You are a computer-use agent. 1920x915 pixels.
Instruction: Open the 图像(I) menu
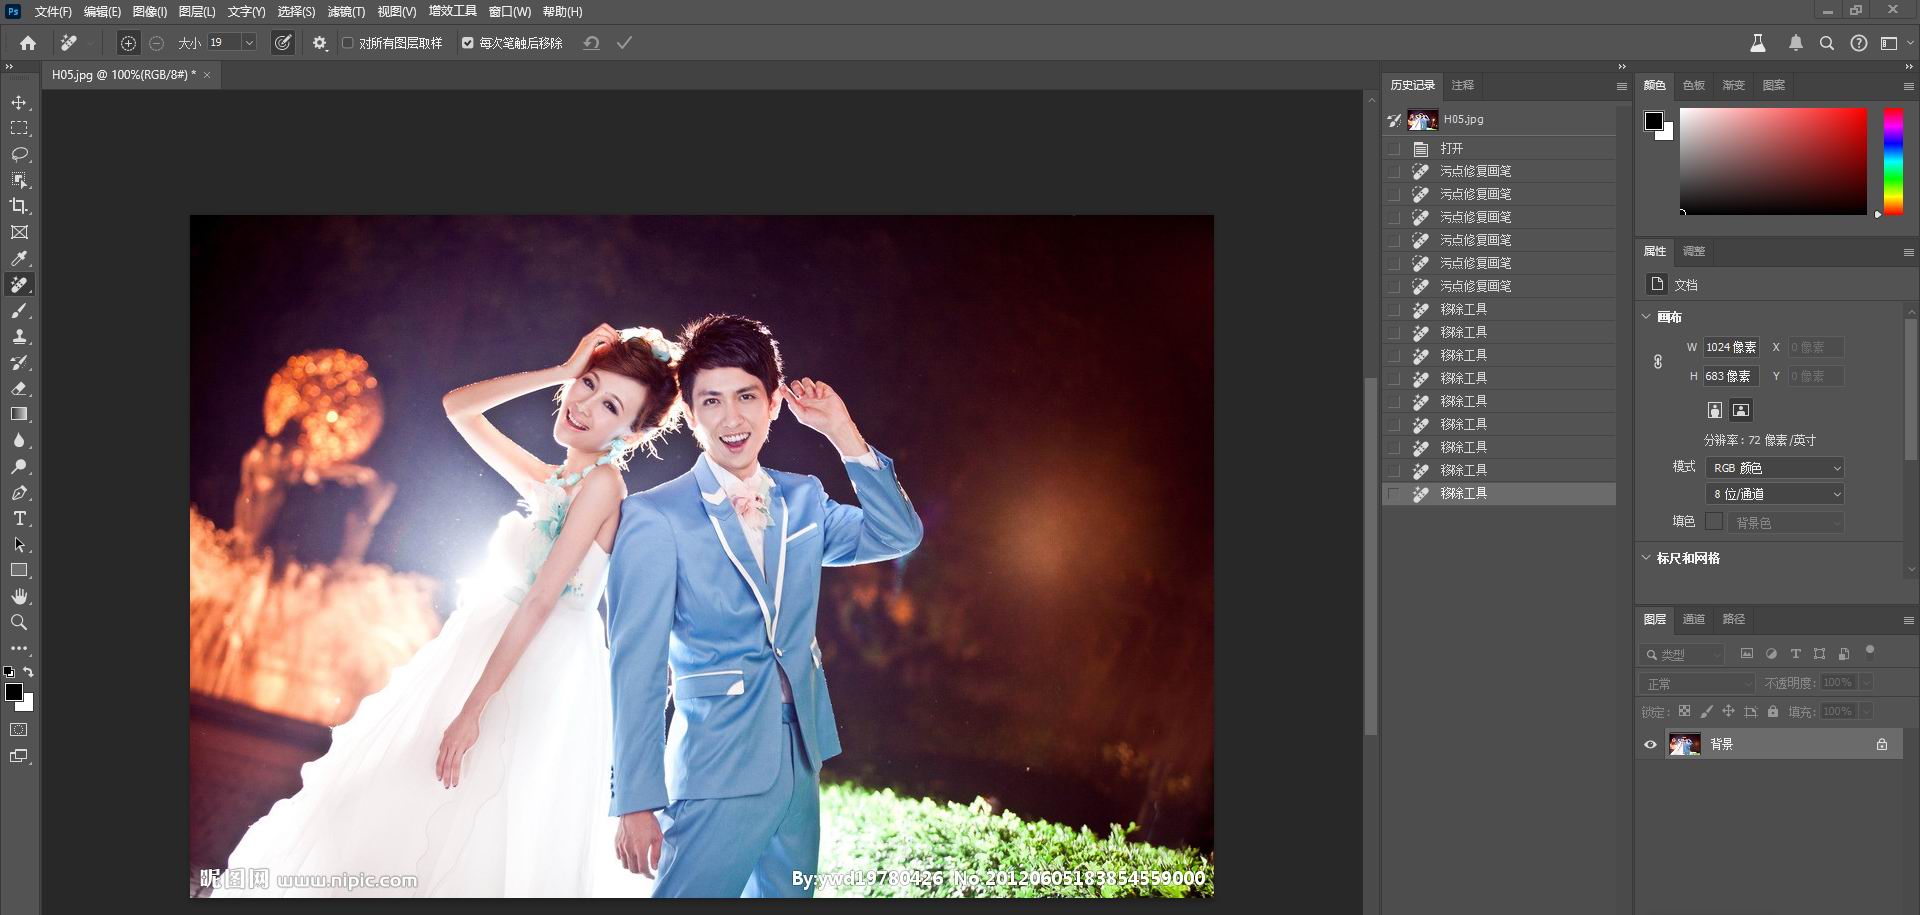(150, 12)
